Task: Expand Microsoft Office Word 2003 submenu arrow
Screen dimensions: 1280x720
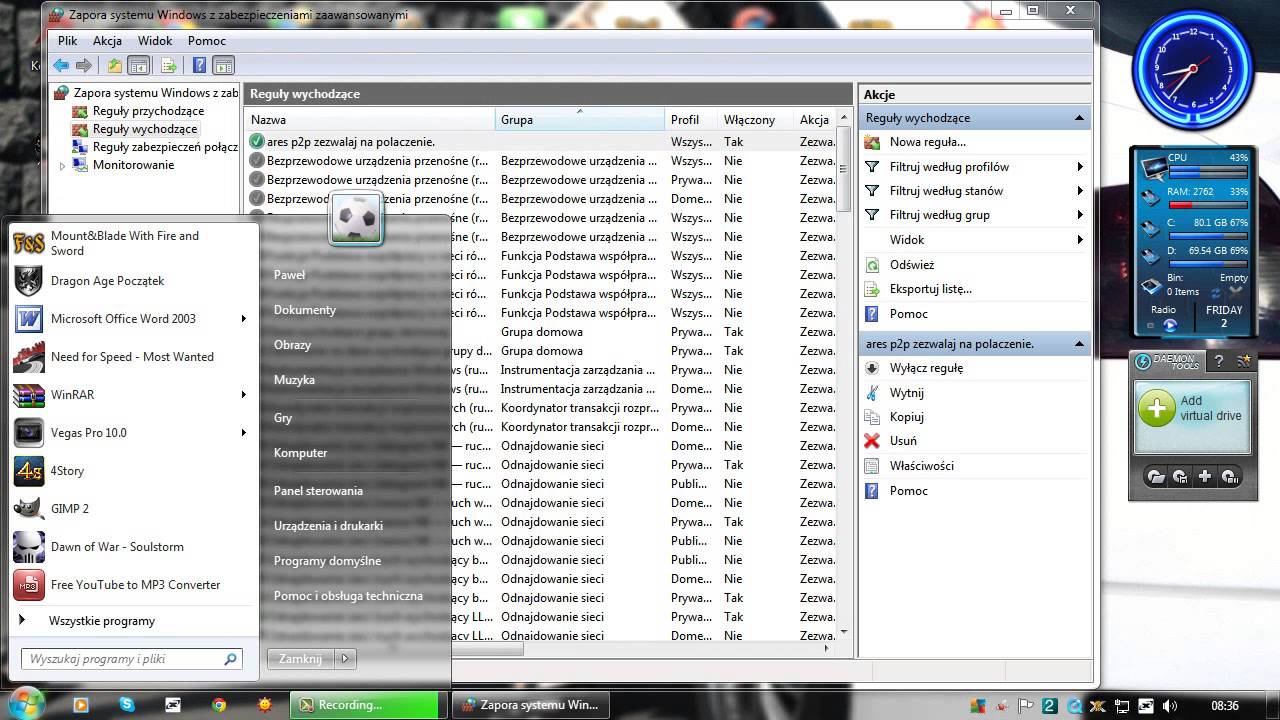Action: point(243,319)
